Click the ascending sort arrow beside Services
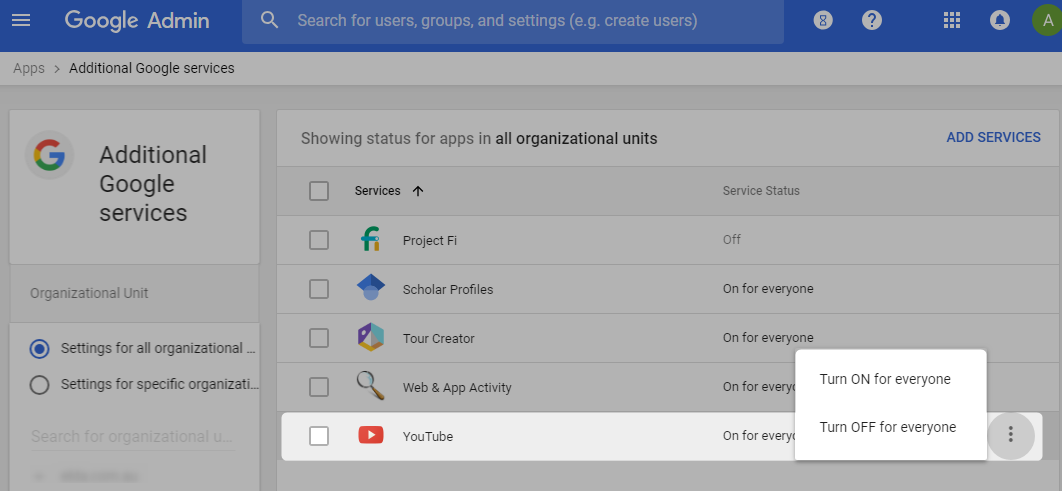 pos(418,191)
